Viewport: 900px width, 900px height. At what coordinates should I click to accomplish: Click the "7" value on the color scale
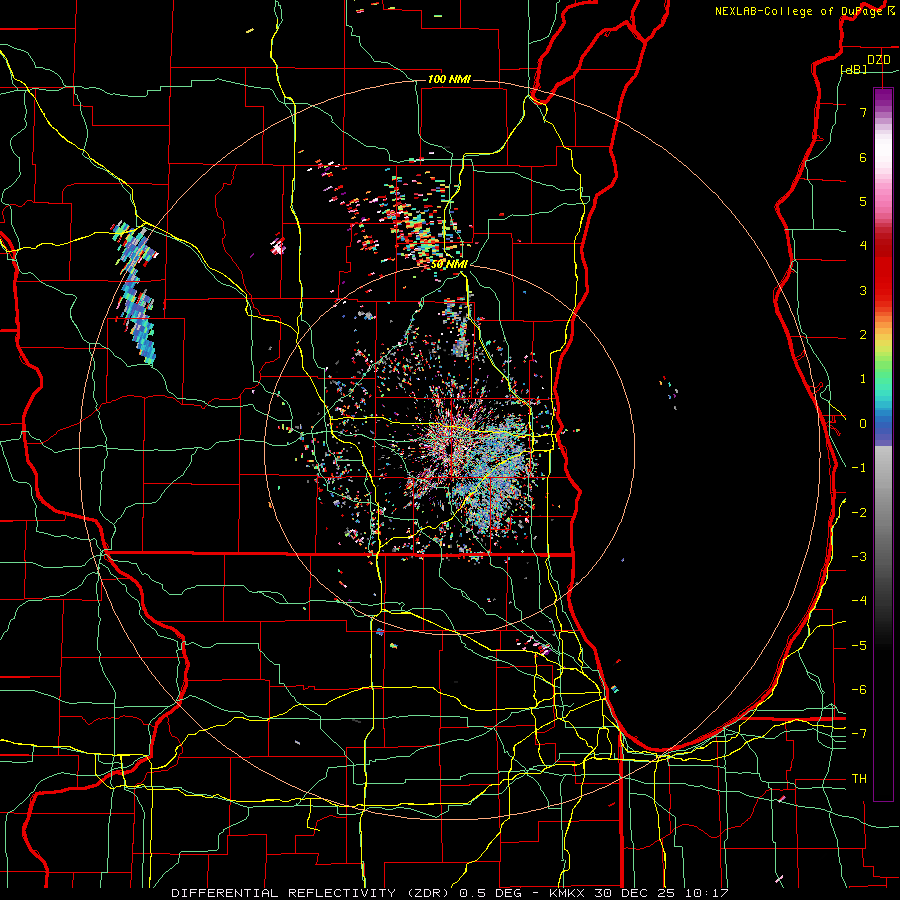(863, 112)
